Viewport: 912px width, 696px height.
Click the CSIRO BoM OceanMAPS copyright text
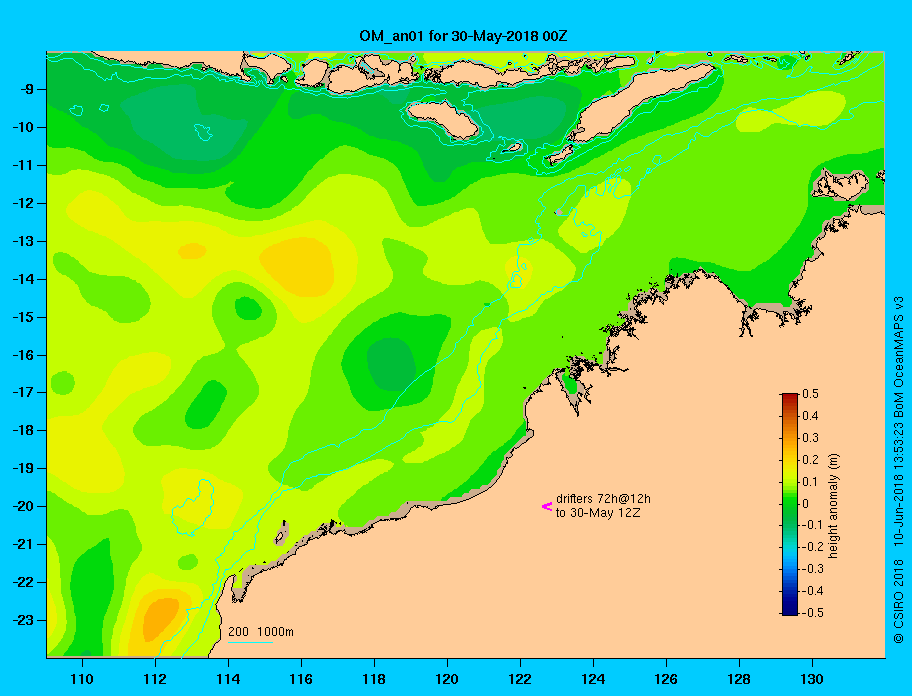[x=899, y=469]
